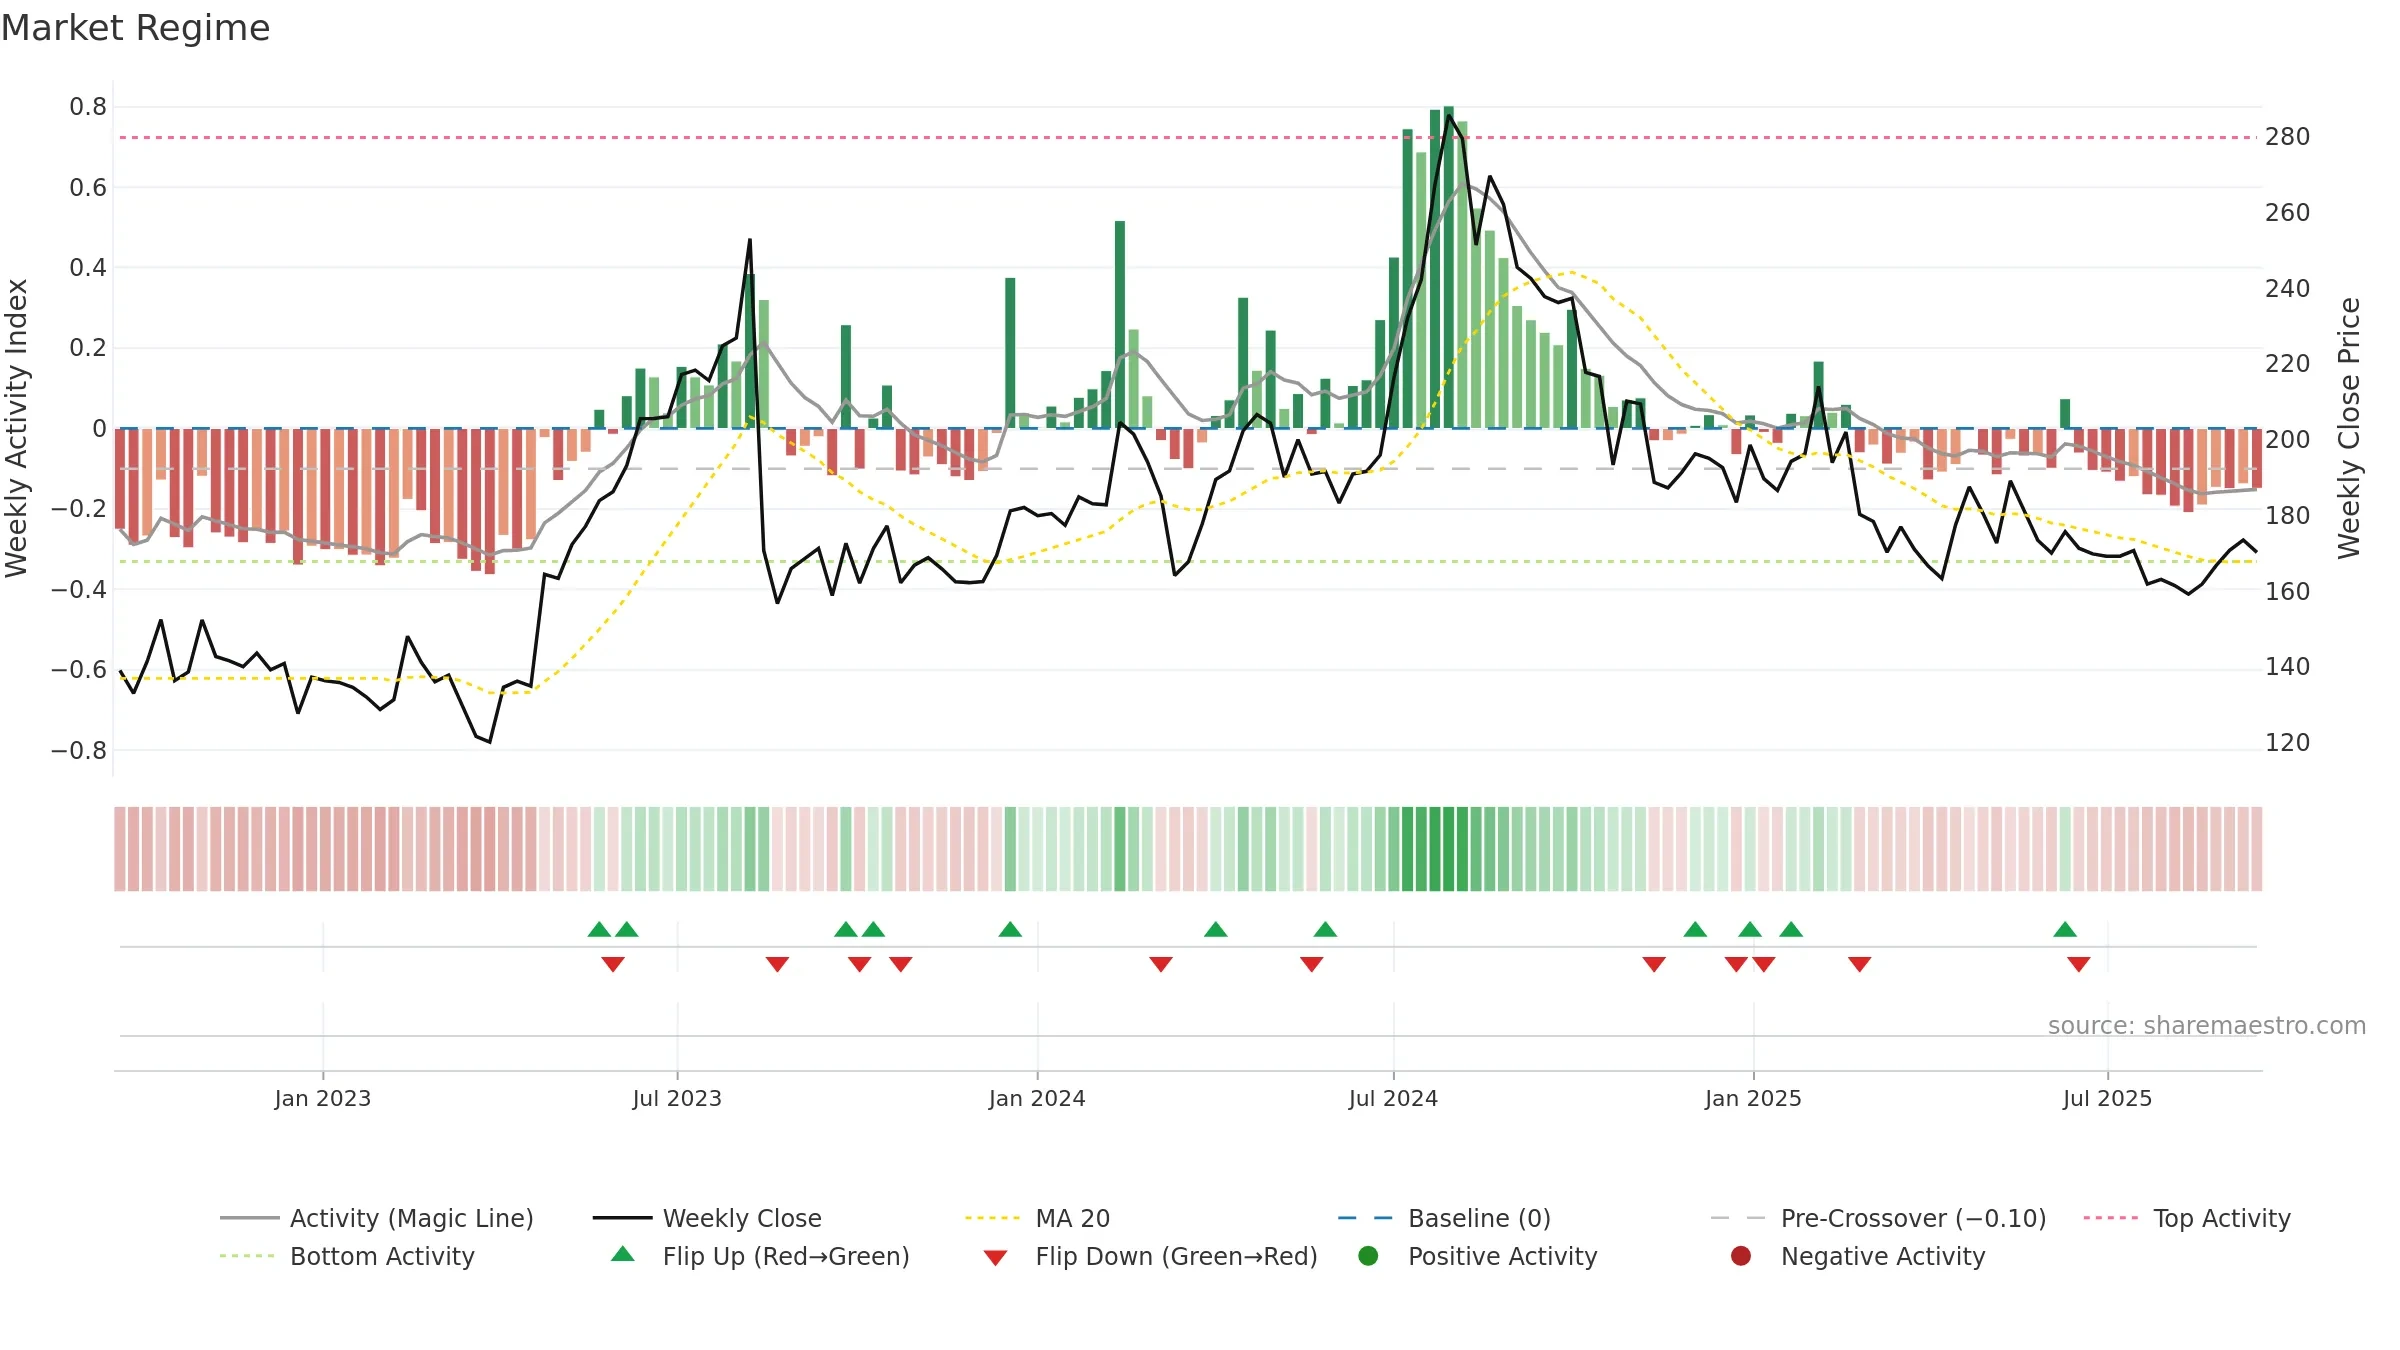Click the 'Jul 2024' x-axis label
This screenshot has height=1350, width=2400.
(x=1393, y=1098)
